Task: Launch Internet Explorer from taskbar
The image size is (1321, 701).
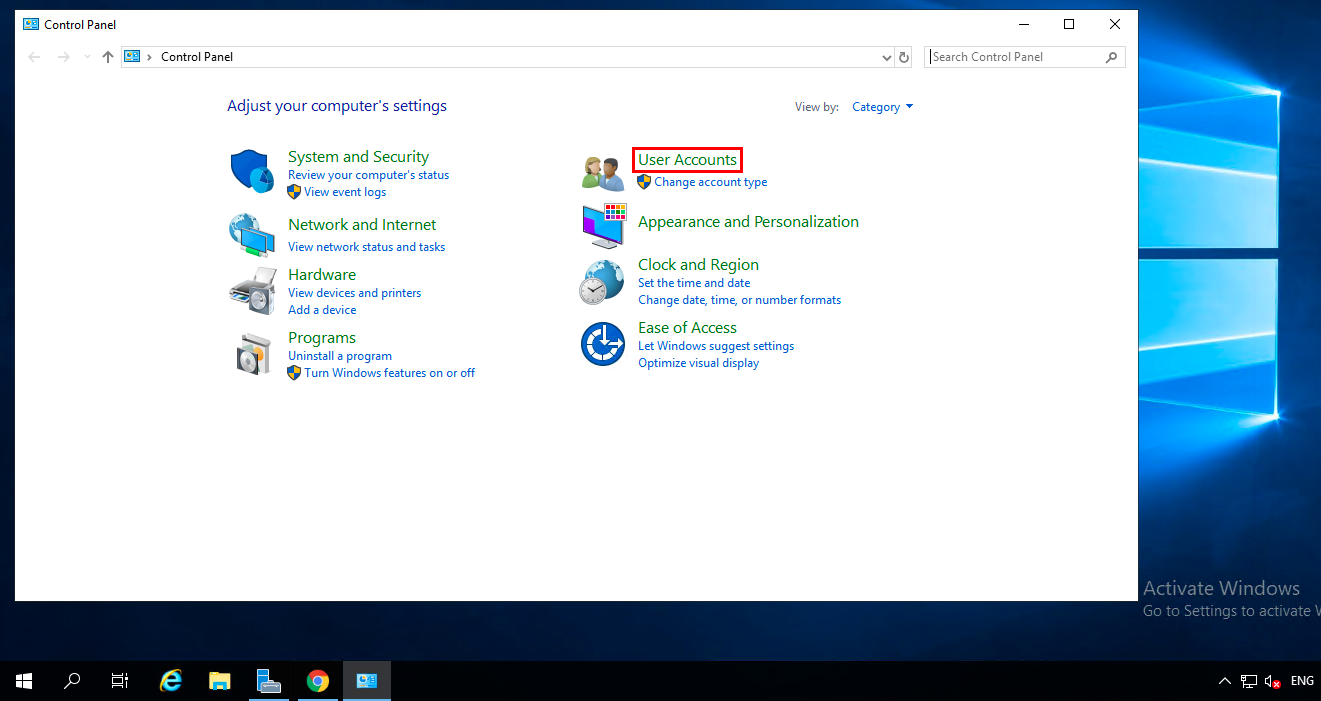Action: coord(171,681)
